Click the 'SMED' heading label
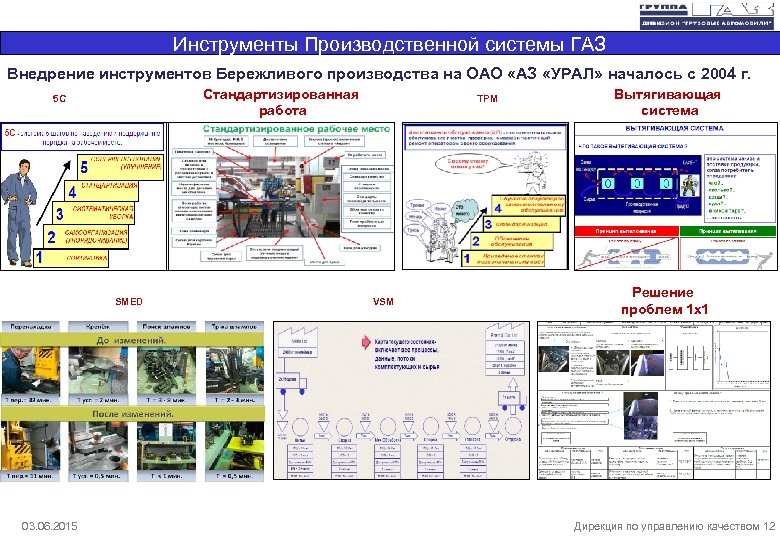The image size is (780, 540). click(129, 301)
